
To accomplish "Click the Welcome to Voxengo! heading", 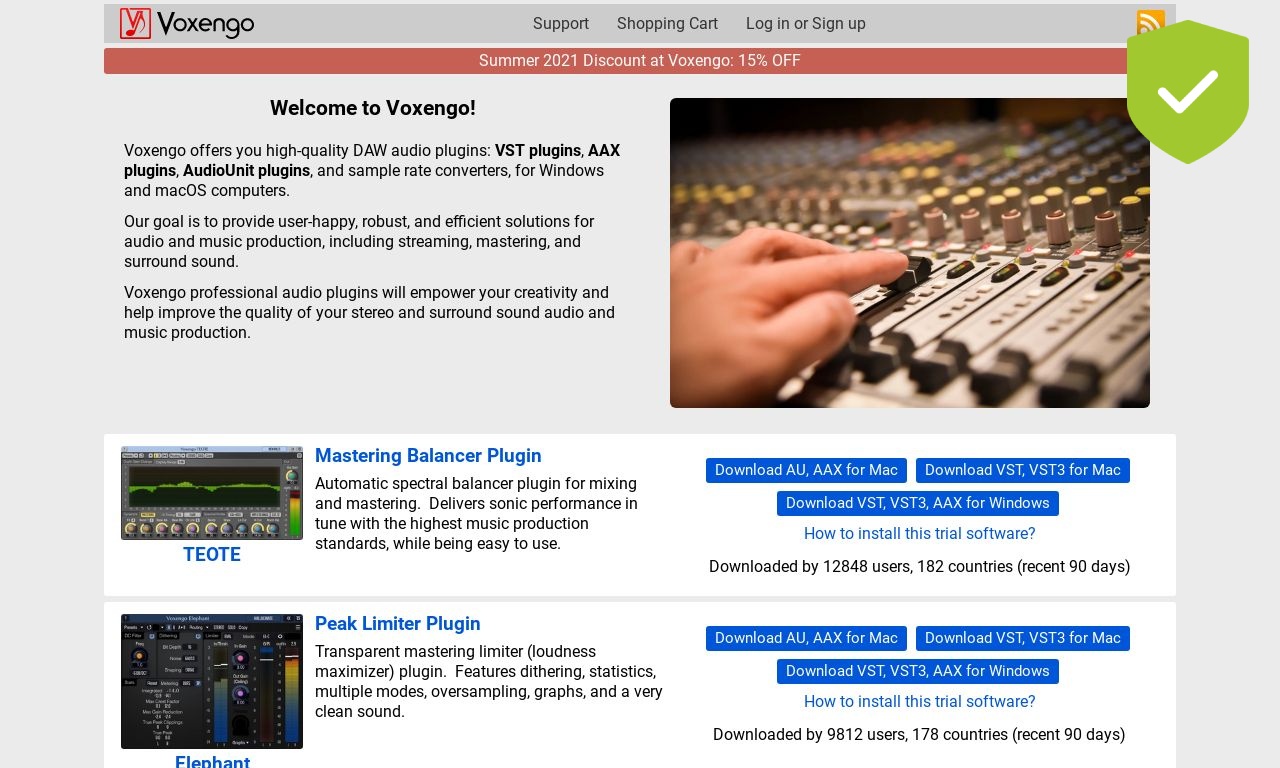I will [373, 108].
